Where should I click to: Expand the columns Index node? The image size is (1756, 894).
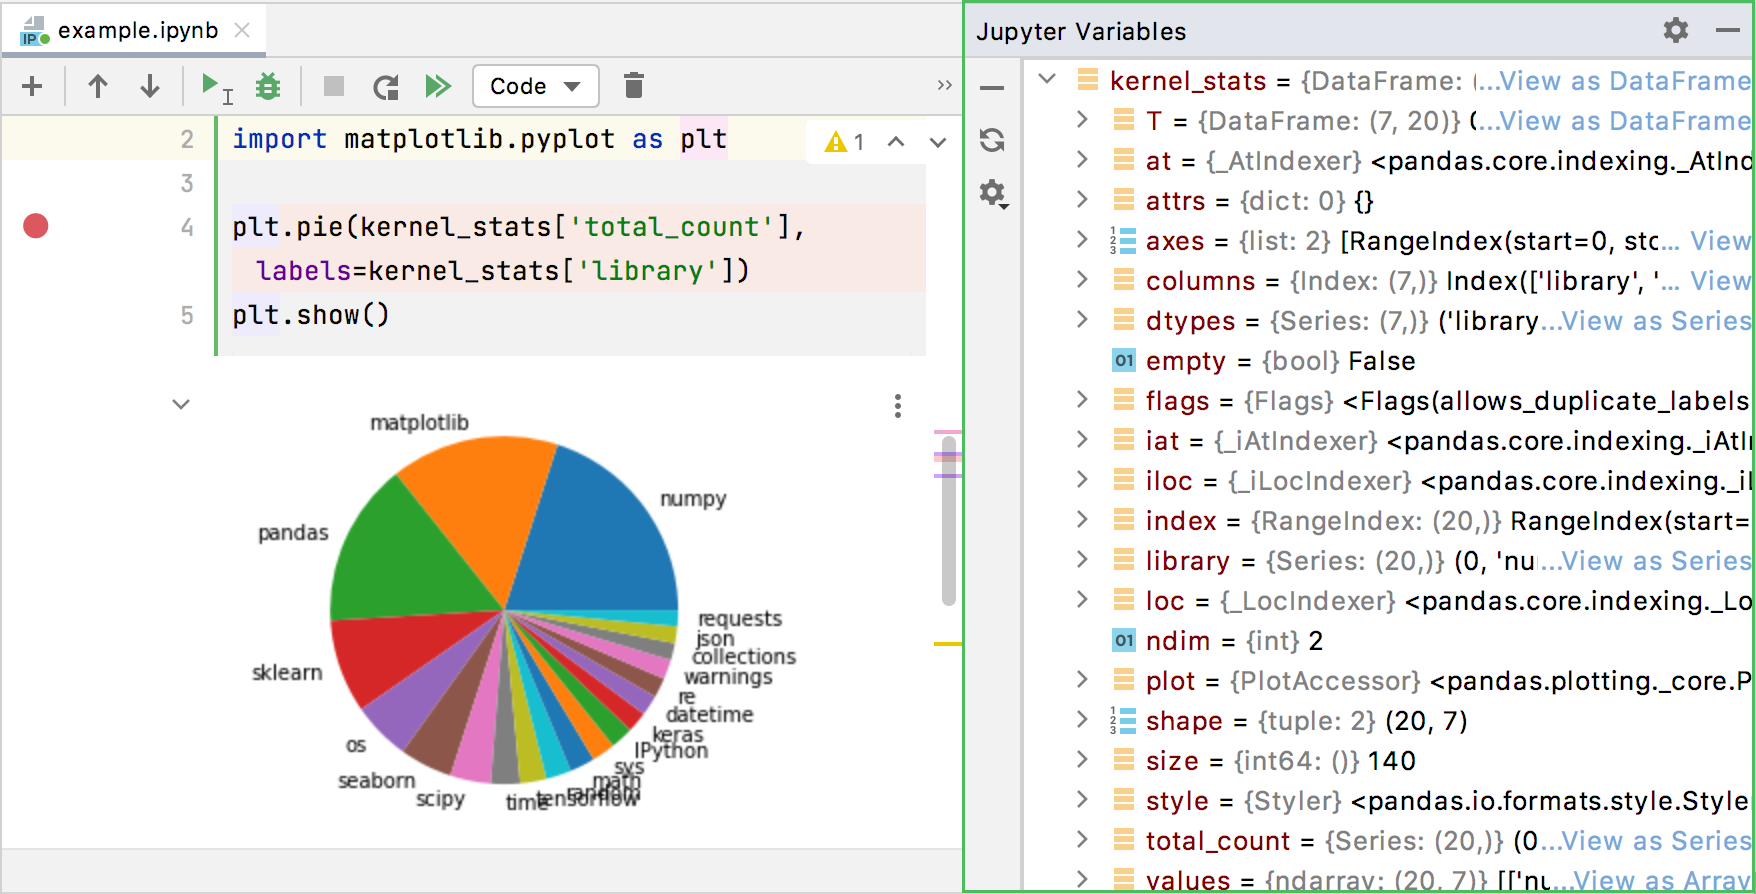[x=1082, y=280]
